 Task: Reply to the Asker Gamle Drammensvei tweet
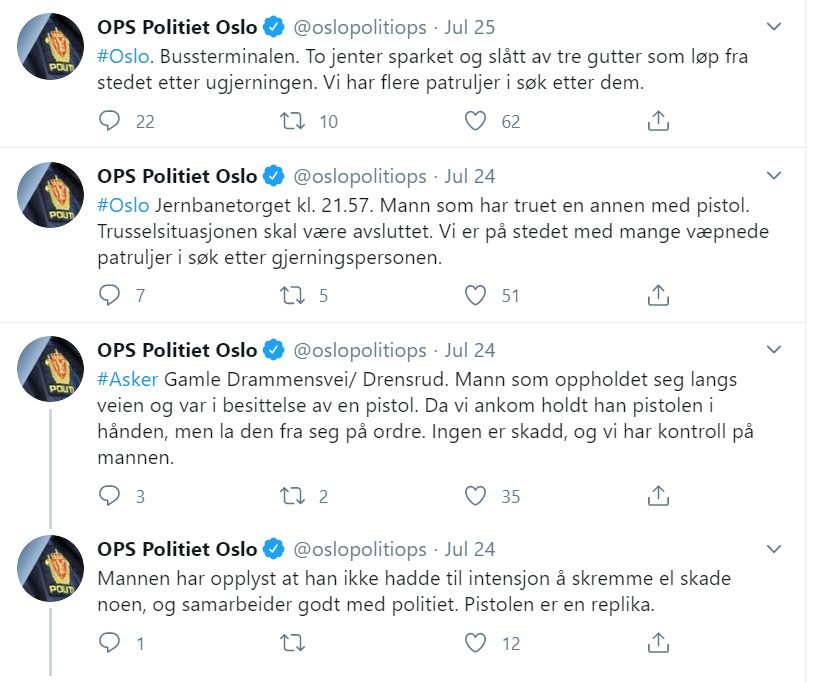pos(110,495)
